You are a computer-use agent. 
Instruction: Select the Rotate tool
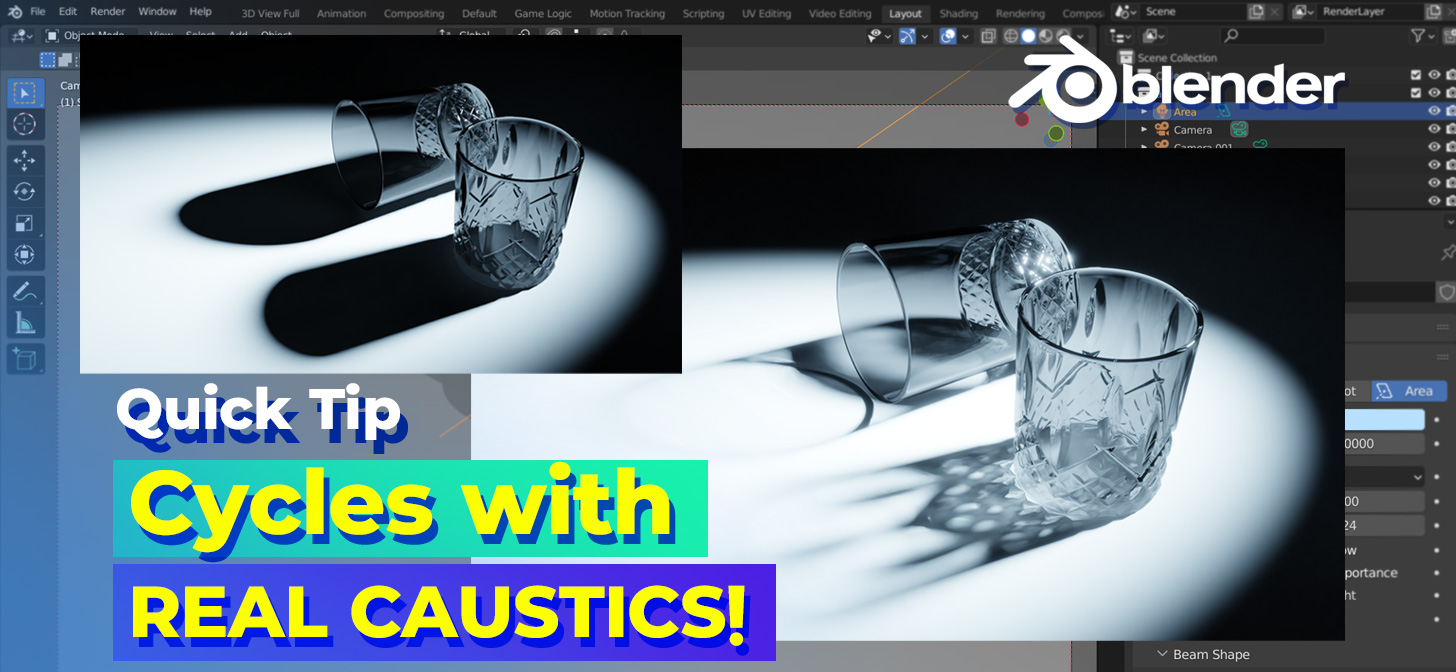(x=25, y=191)
